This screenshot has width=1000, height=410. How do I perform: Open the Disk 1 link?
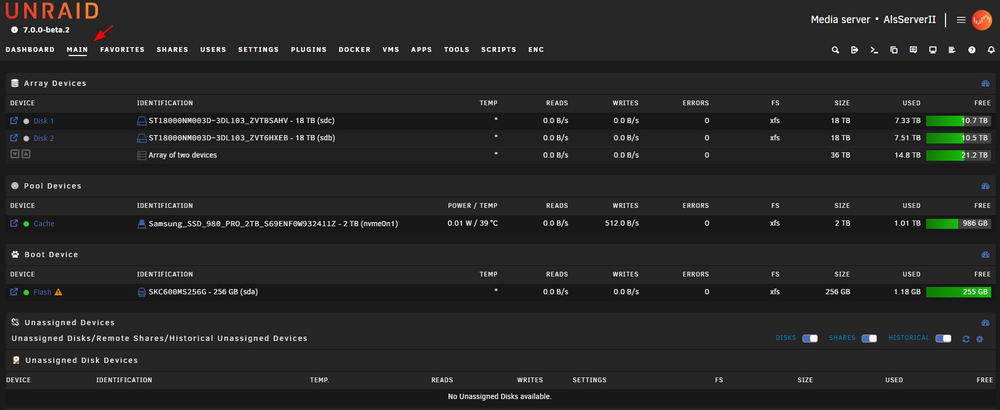[x=43, y=121]
